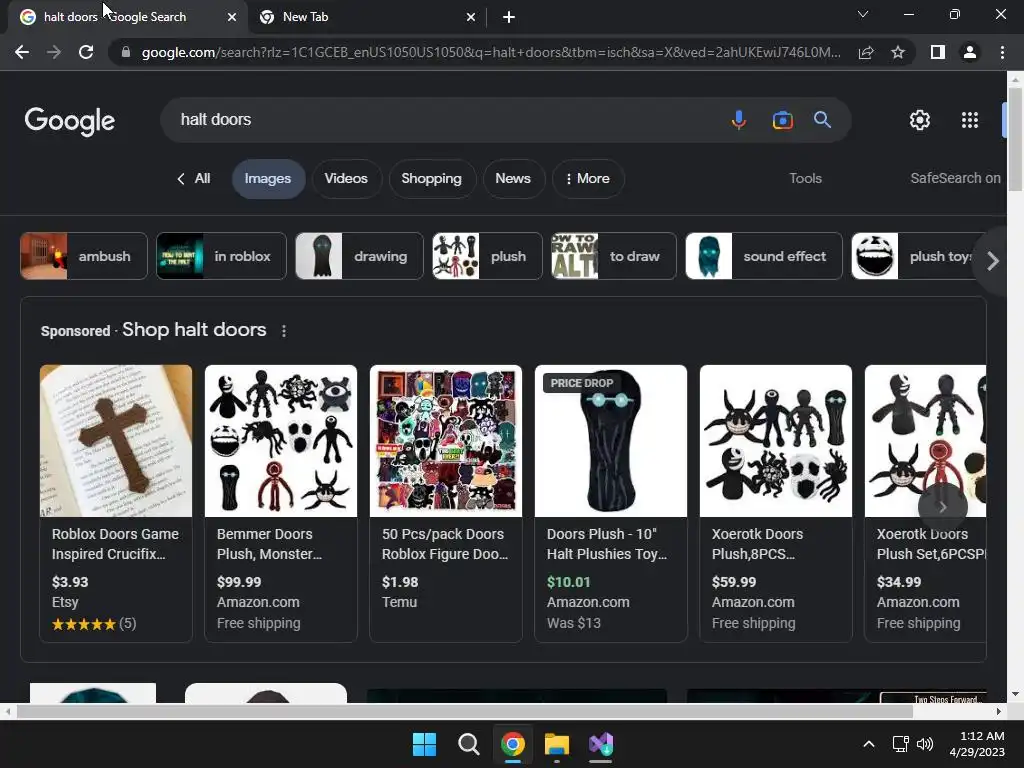Switch to All results
This screenshot has width=1024, height=768.
point(202,178)
